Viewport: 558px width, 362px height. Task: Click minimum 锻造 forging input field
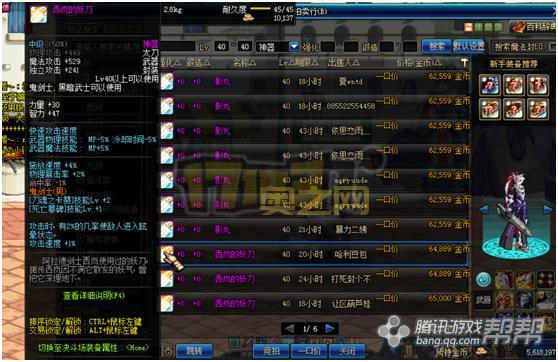[387, 47]
